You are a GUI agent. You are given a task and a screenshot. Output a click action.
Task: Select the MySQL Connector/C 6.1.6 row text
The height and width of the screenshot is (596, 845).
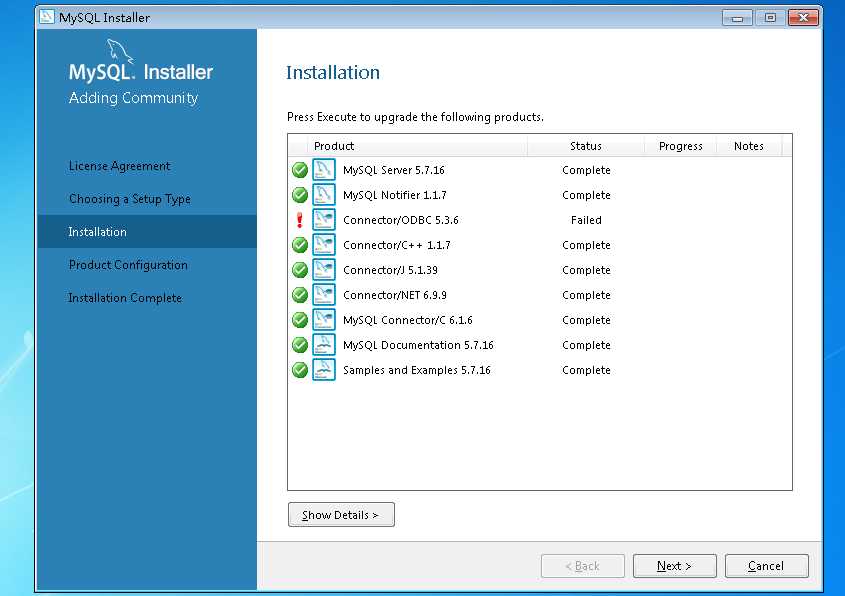tap(407, 320)
